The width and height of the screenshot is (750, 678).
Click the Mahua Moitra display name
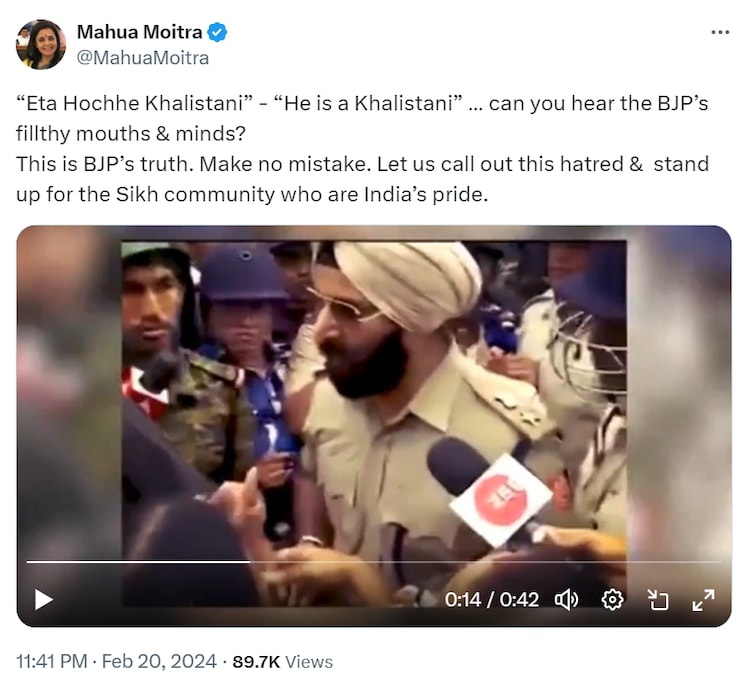[140, 33]
